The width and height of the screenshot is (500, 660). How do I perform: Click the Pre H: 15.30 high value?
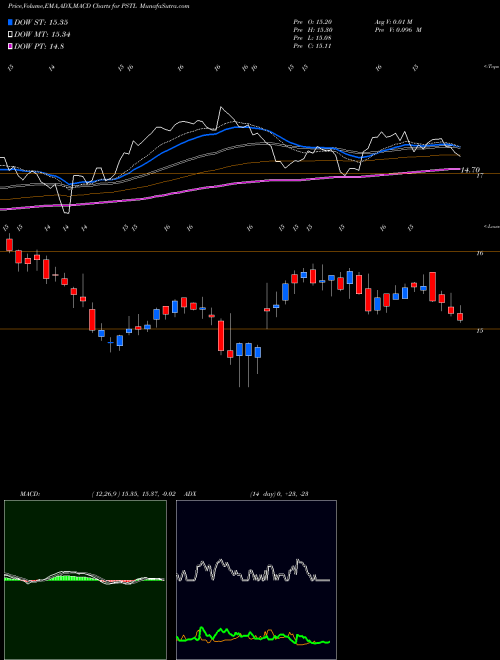click(x=313, y=30)
